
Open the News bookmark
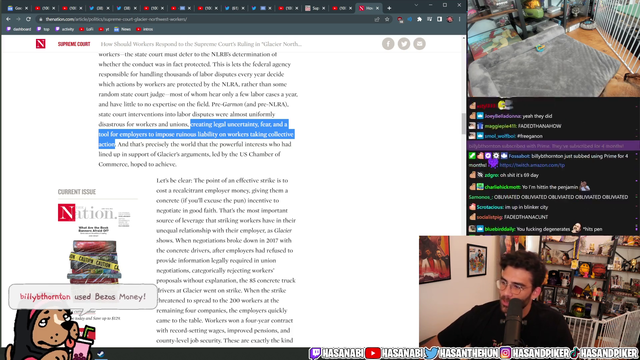(x=122, y=29)
